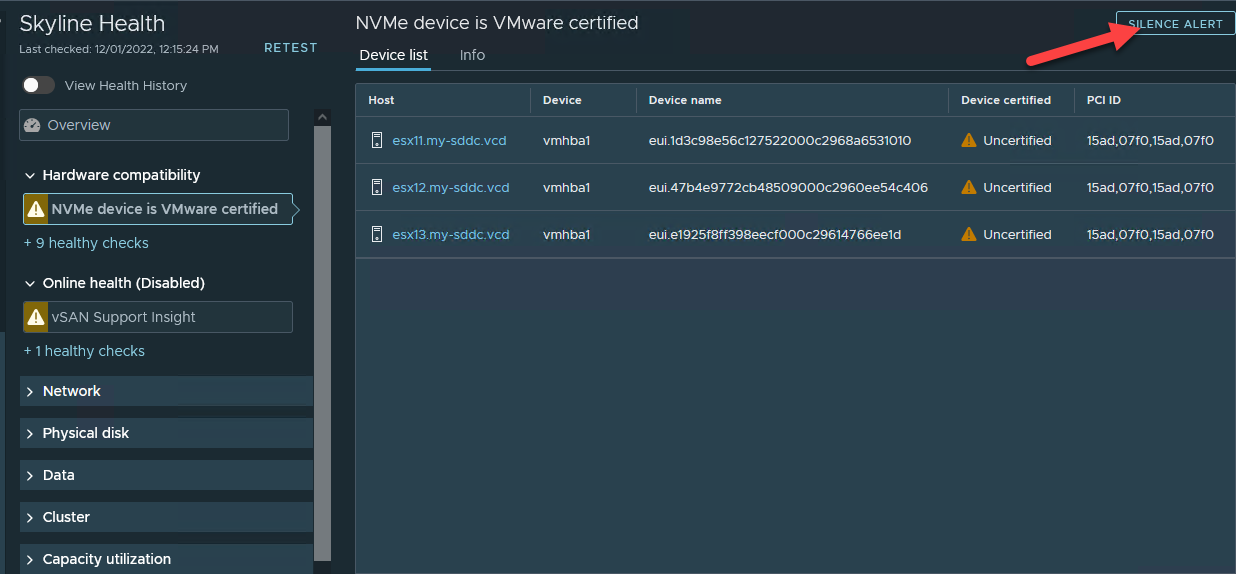This screenshot has width=1236, height=574.
Task: Click warning icon on vSAN Support Insight
Action: 36,317
